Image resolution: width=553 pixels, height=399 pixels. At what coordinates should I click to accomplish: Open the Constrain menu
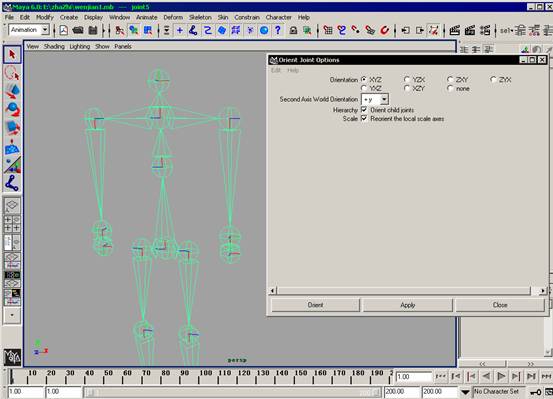click(247, 17)
